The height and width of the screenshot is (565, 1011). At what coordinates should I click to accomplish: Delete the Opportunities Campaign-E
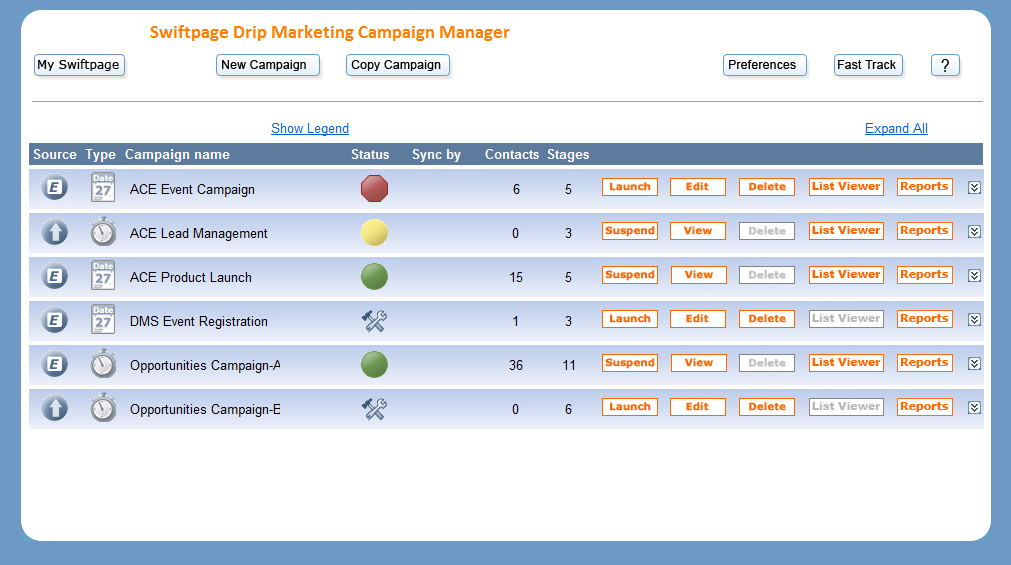click(x=767, y=407)
